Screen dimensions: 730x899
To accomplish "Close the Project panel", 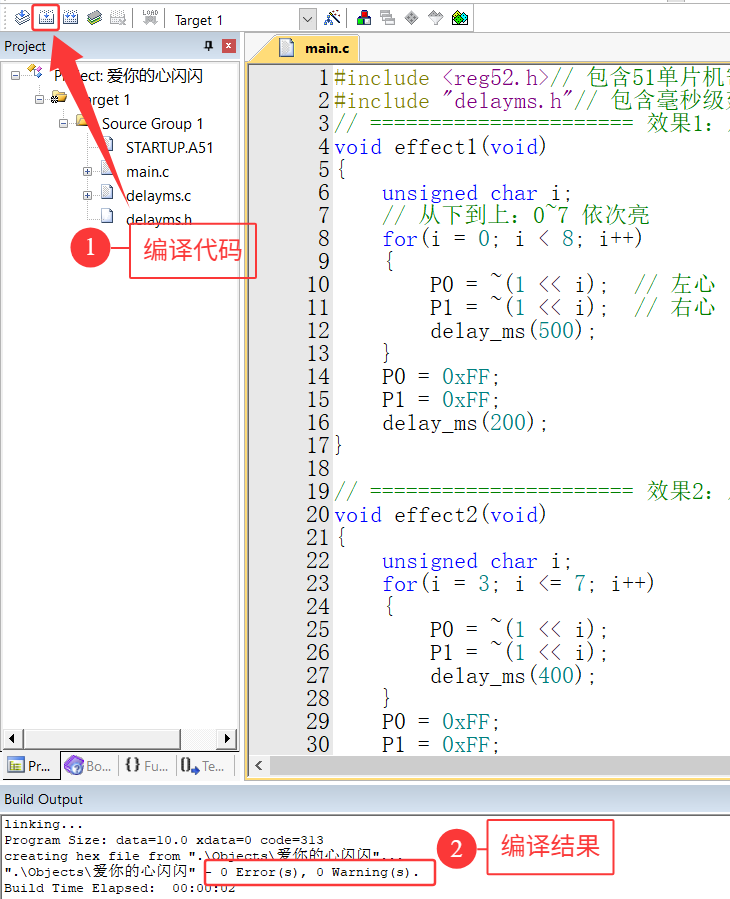I will coord(229,46).
